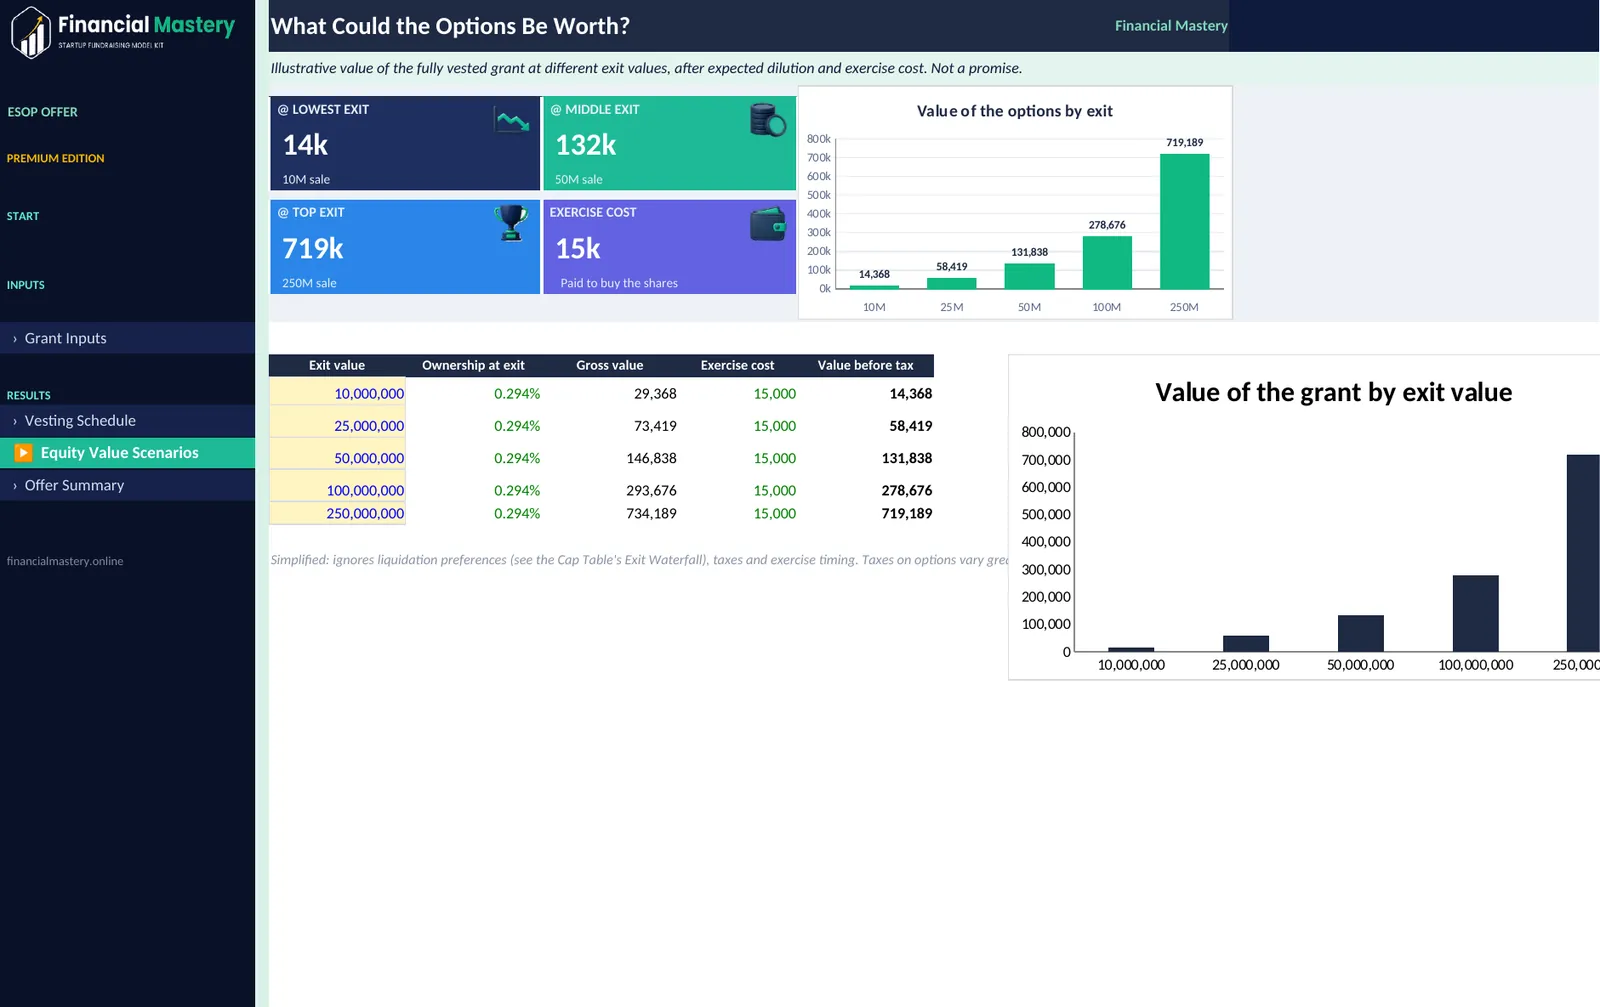1600x1007 pixels.
Task: Open the Grant Inputs sheet
Action: 127,338
